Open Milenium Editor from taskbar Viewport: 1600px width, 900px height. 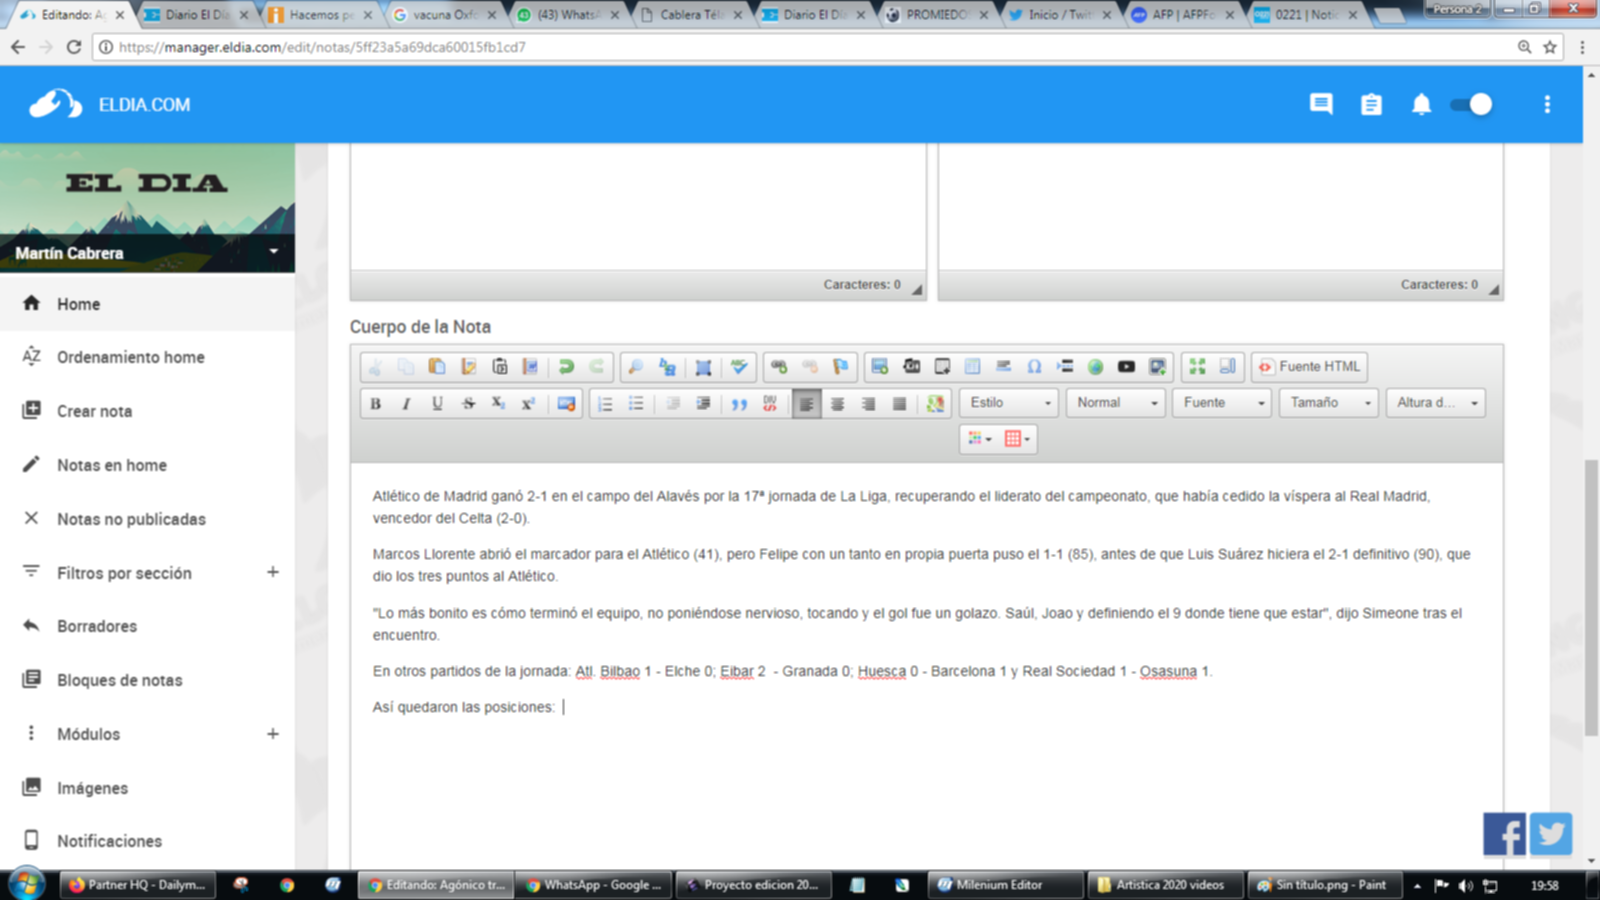point(1005,885)
